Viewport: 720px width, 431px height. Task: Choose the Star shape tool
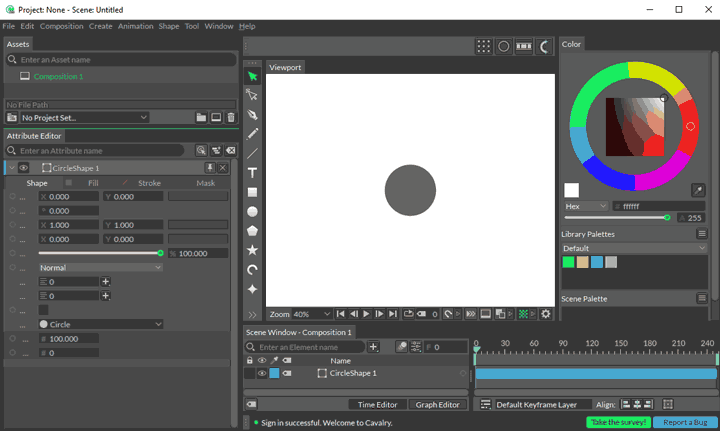[253, 250]
